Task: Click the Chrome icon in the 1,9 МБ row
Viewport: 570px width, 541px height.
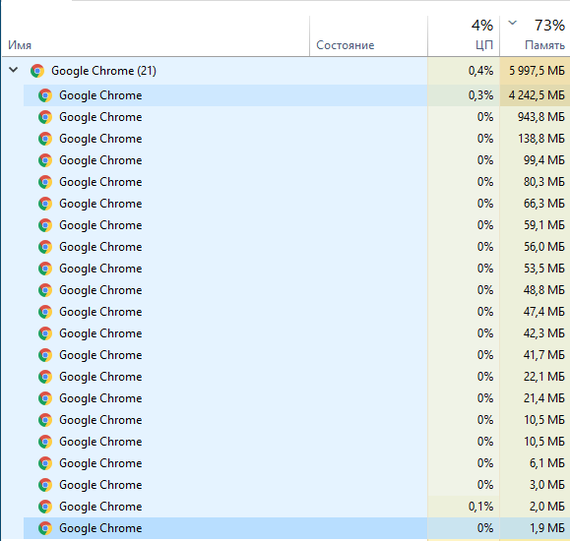Action: point(45,528)
